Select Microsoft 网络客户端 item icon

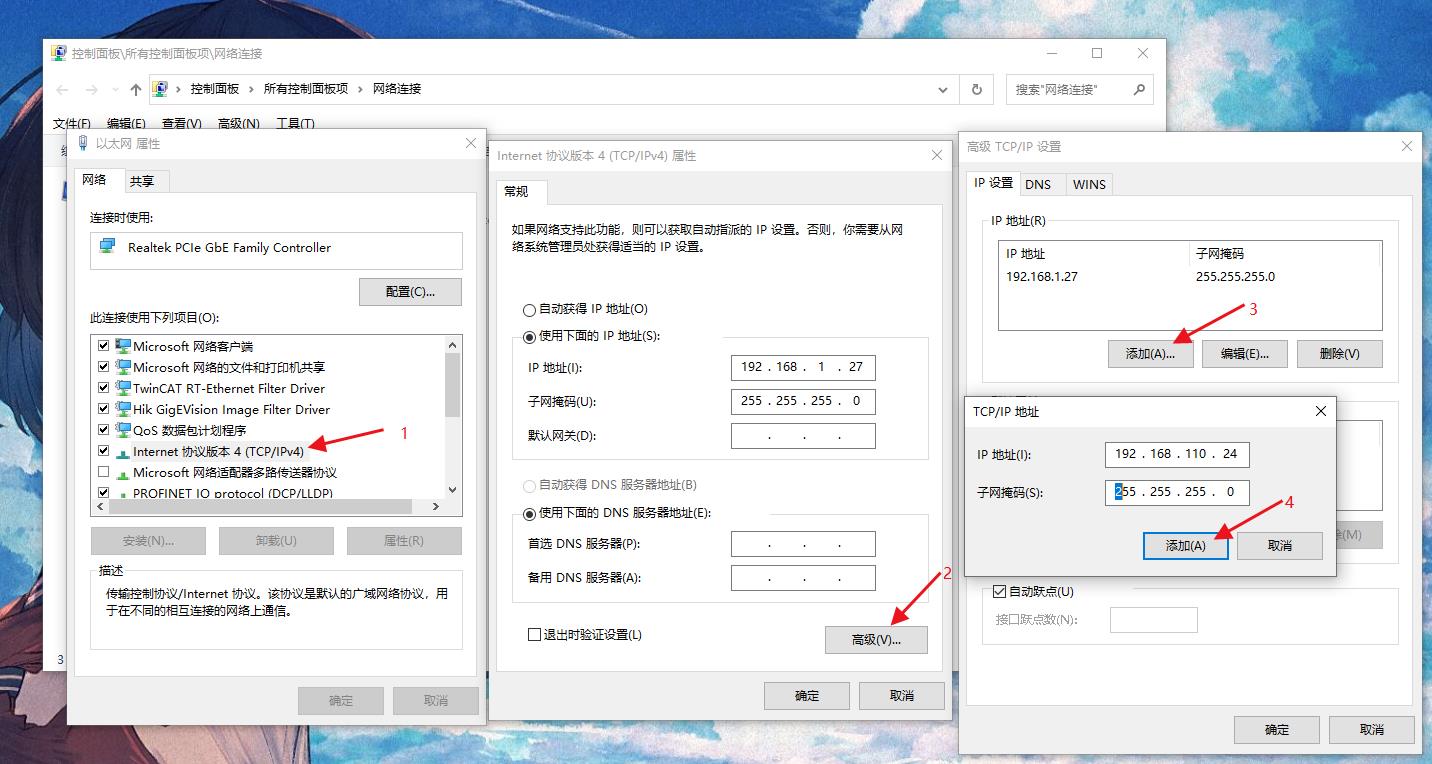[x=123, y=346]
